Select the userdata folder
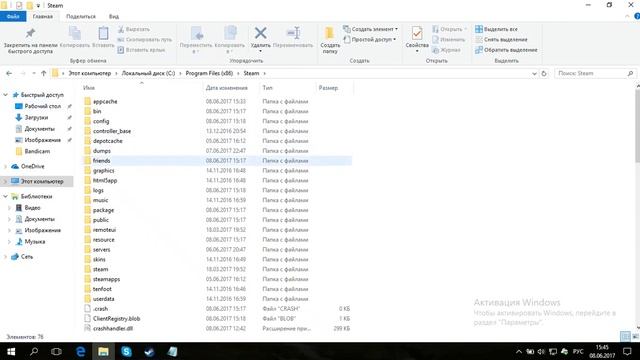Screen dimensions: 640x360 pyautogui.click(x=104, y=299)
